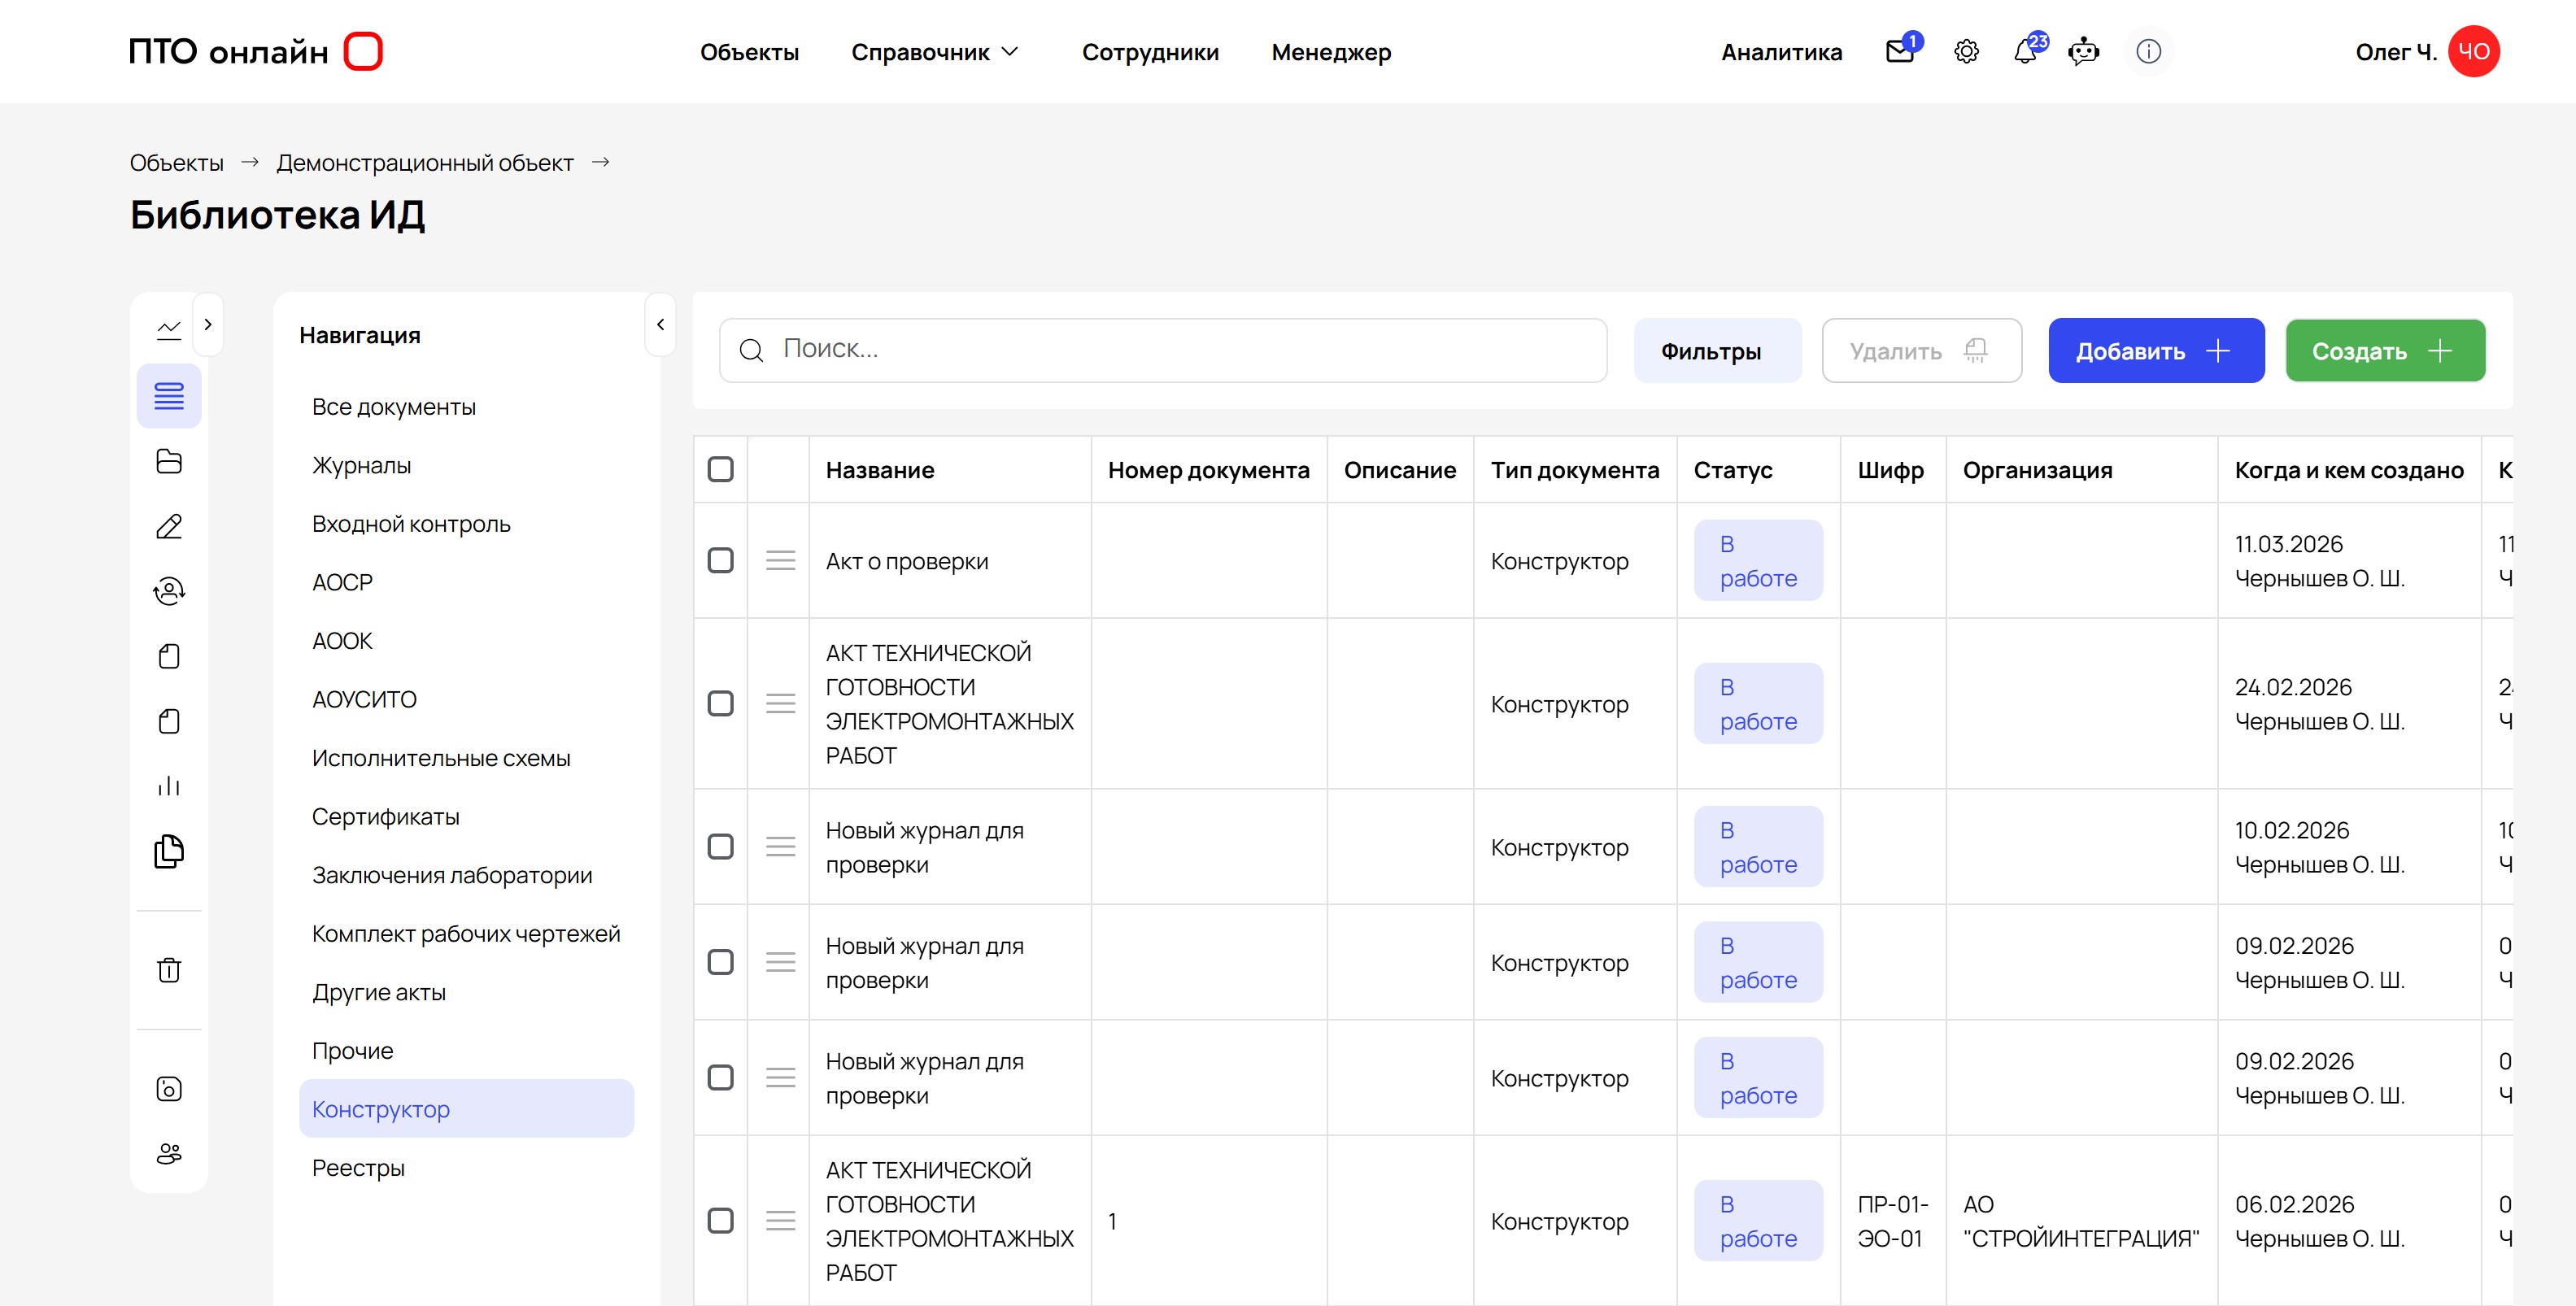The width and height of the screenshot is (2576, 1306).
Task: Click the blue Добавить button
Action: [x=2156, y=350]
